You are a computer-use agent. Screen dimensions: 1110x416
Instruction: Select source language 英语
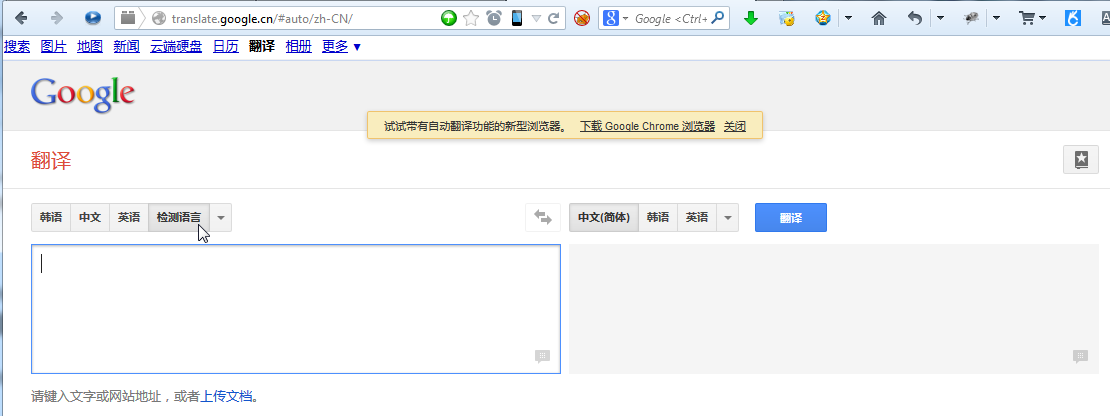[129, 218]
